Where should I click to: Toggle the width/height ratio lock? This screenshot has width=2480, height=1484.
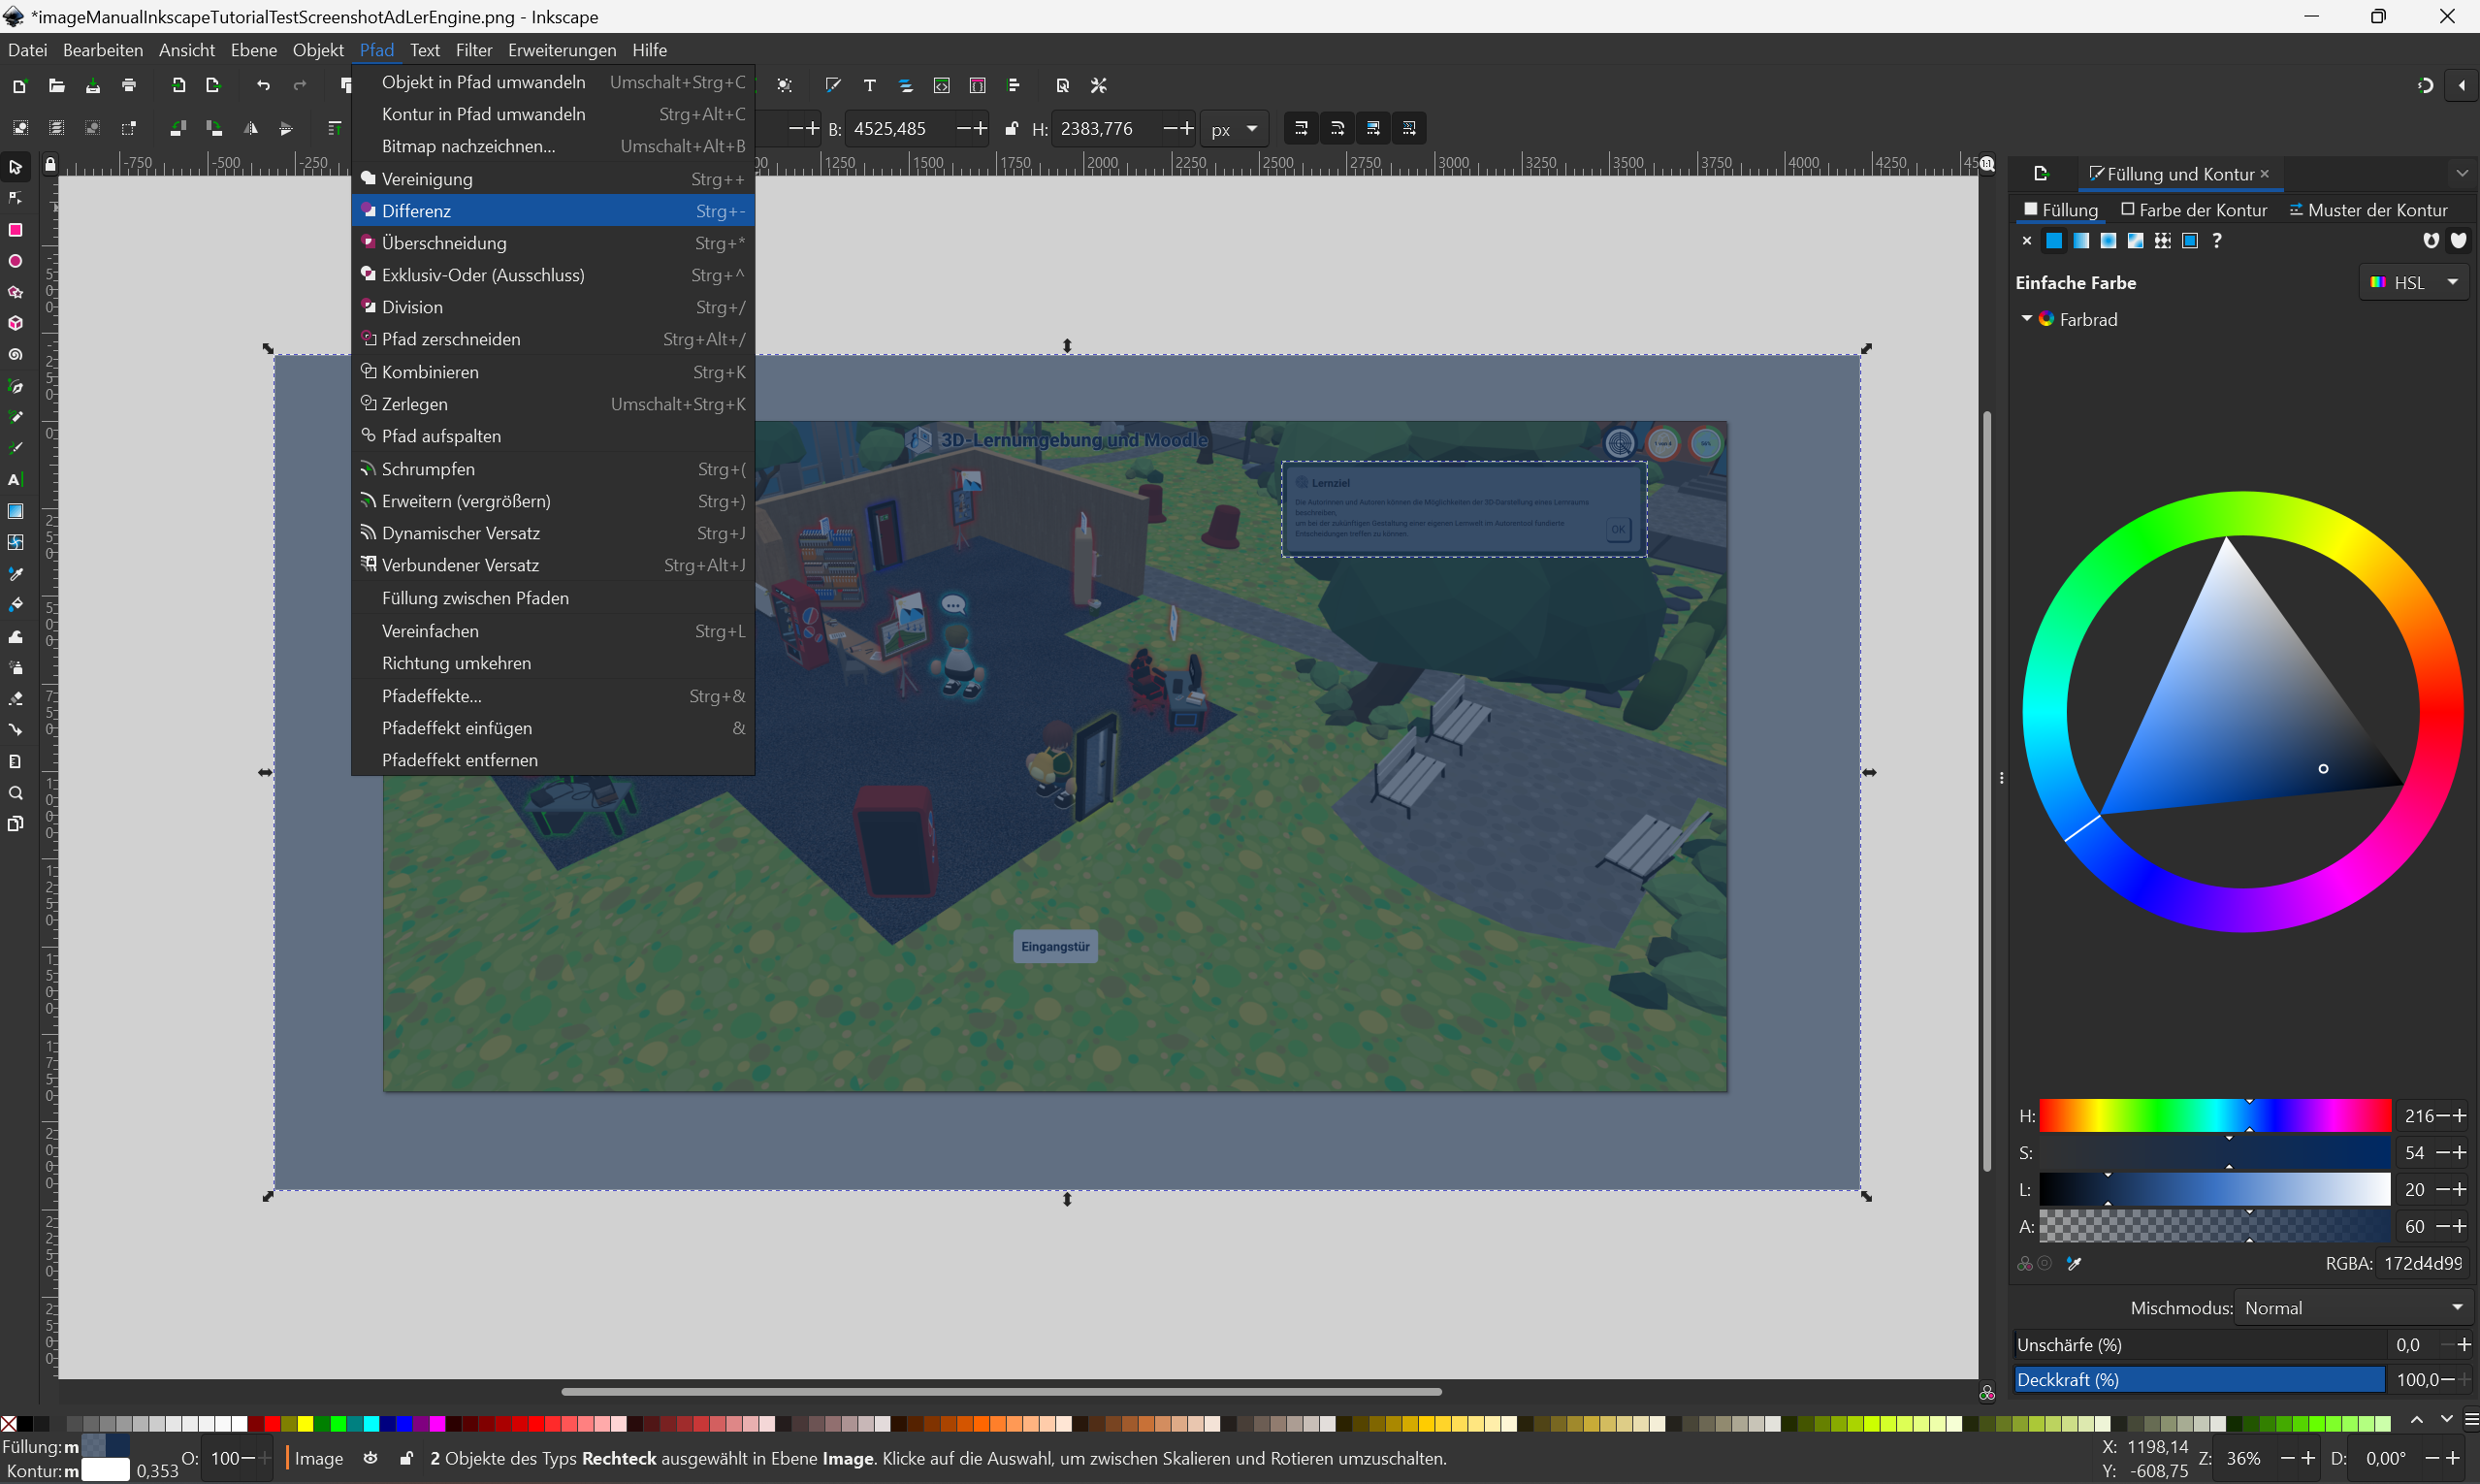click(1011, 129)
